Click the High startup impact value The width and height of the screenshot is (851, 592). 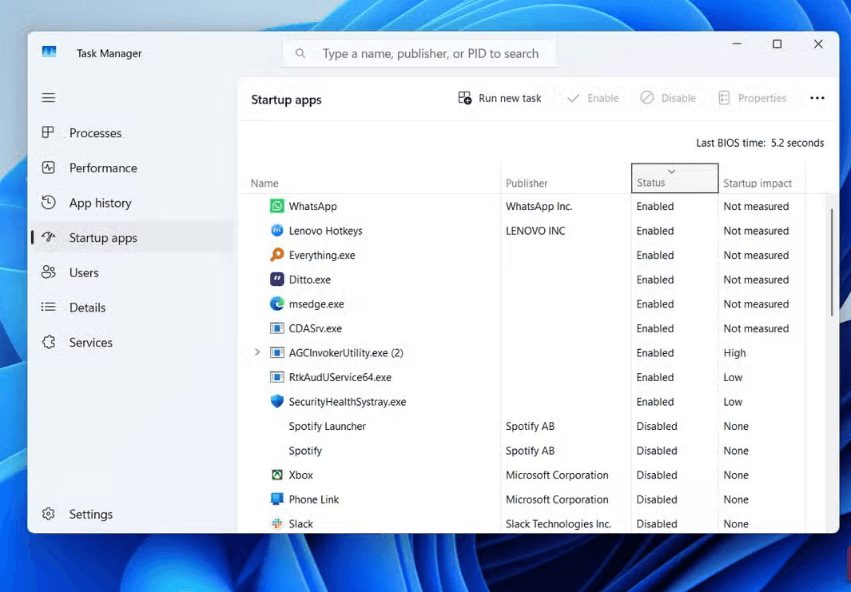[734, 353]
